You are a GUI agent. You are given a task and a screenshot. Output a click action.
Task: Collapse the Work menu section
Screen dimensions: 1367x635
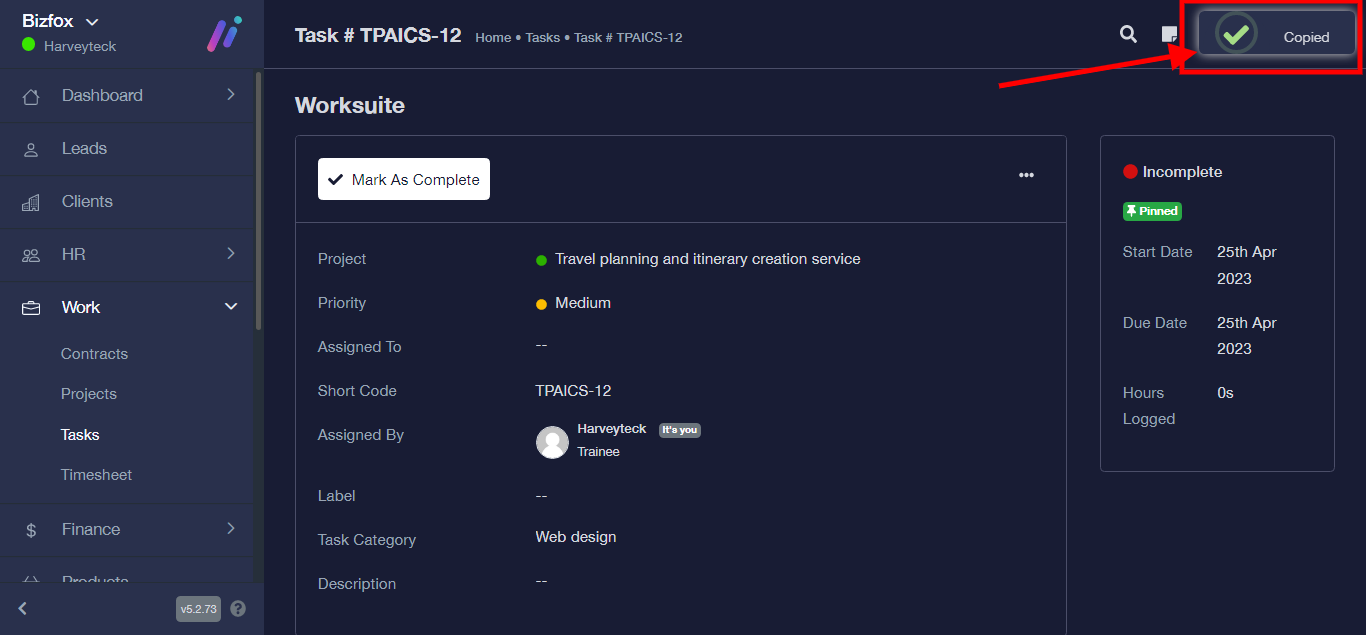point(231,307)
